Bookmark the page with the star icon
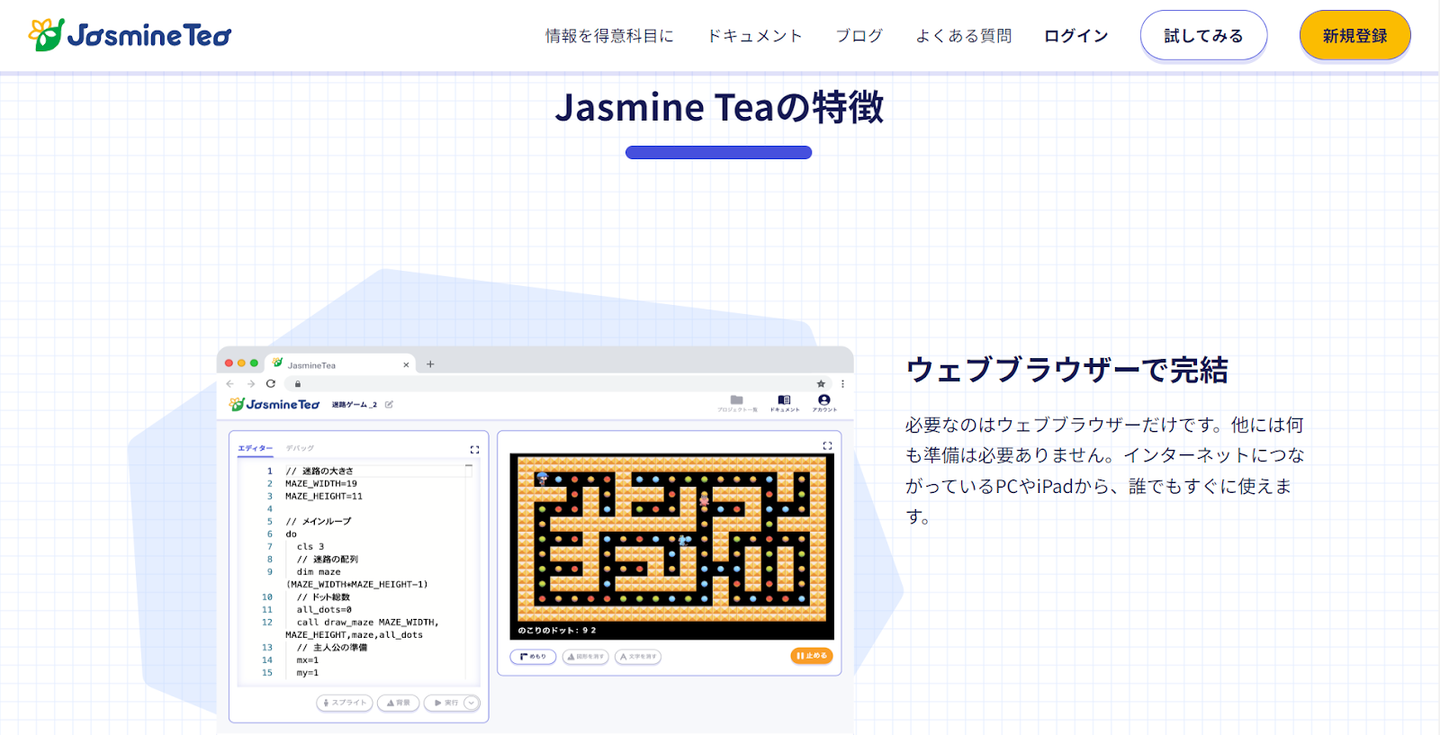The height and width of the screenshot is (735, 1440). 821,383
